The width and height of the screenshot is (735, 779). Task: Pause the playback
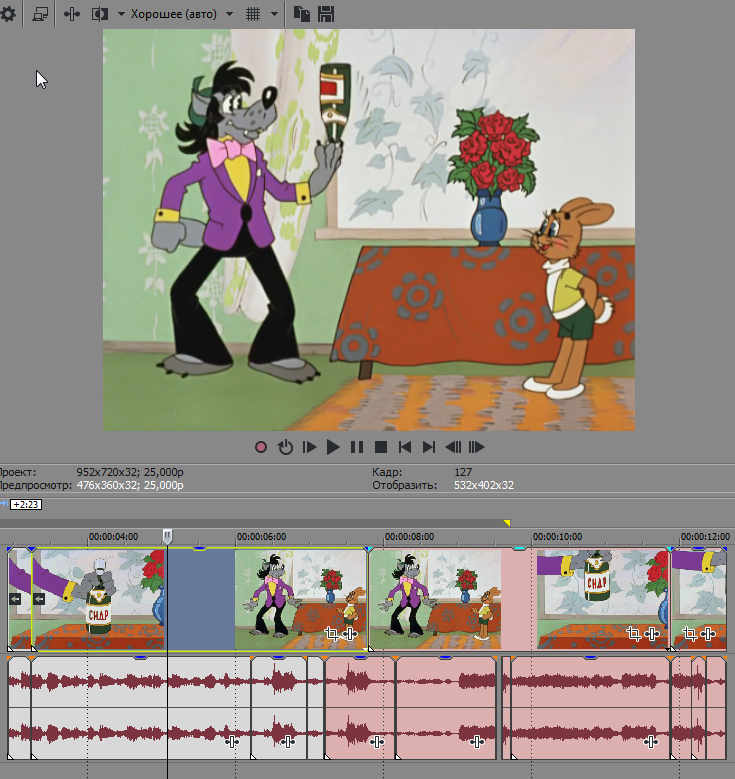click(357, 448)
